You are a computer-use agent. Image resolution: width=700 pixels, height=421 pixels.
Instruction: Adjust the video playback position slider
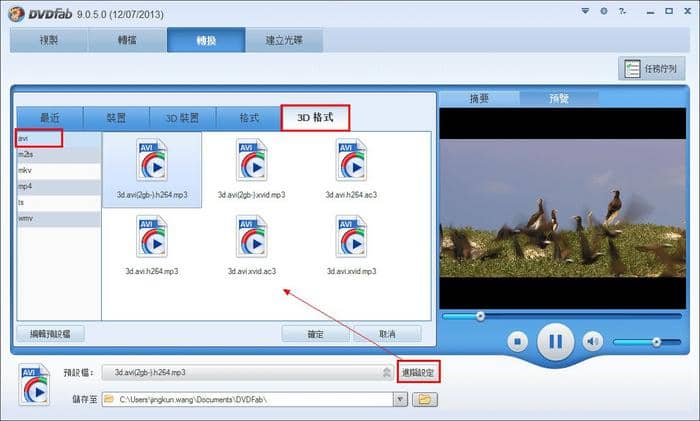coord(562,316)
